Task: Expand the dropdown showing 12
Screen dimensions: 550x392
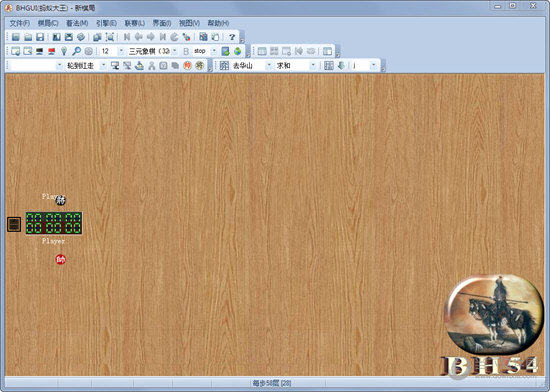Action: click(121, 51)
